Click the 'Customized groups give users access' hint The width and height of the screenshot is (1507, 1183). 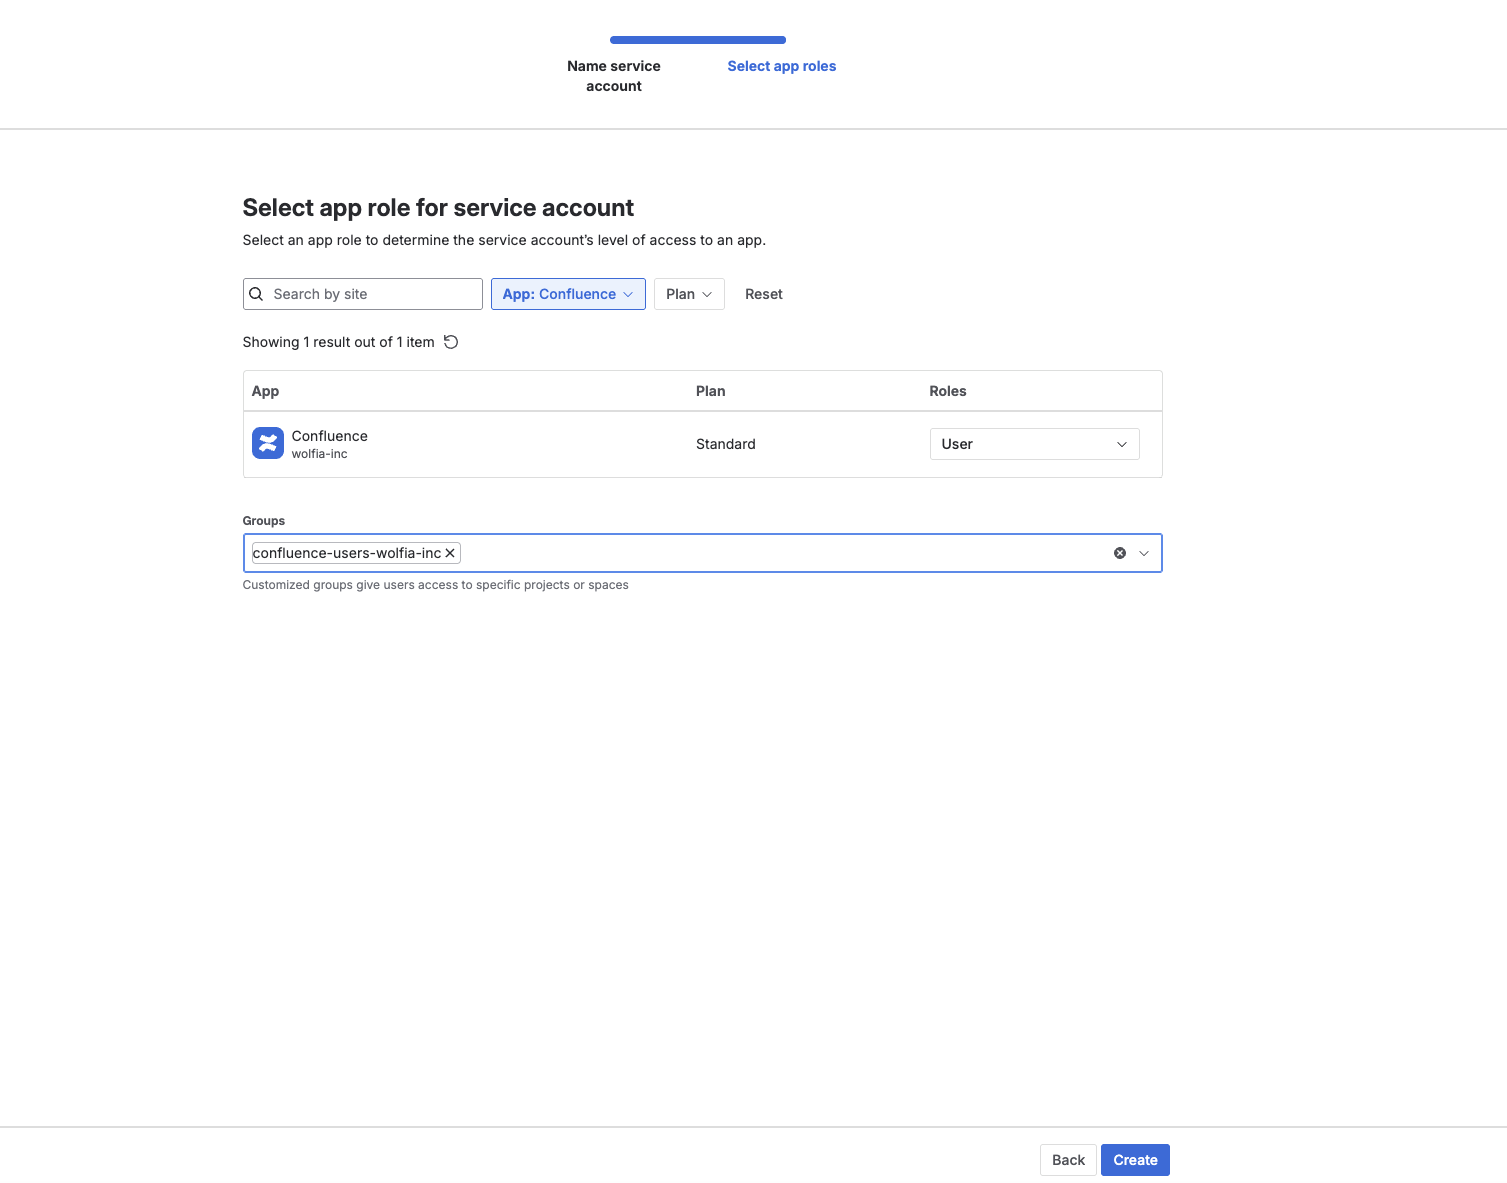[x=436, y=585]
